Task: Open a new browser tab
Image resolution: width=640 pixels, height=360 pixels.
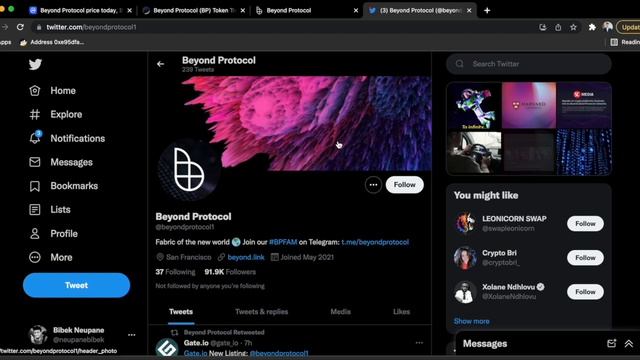Action: coord(487,11)
